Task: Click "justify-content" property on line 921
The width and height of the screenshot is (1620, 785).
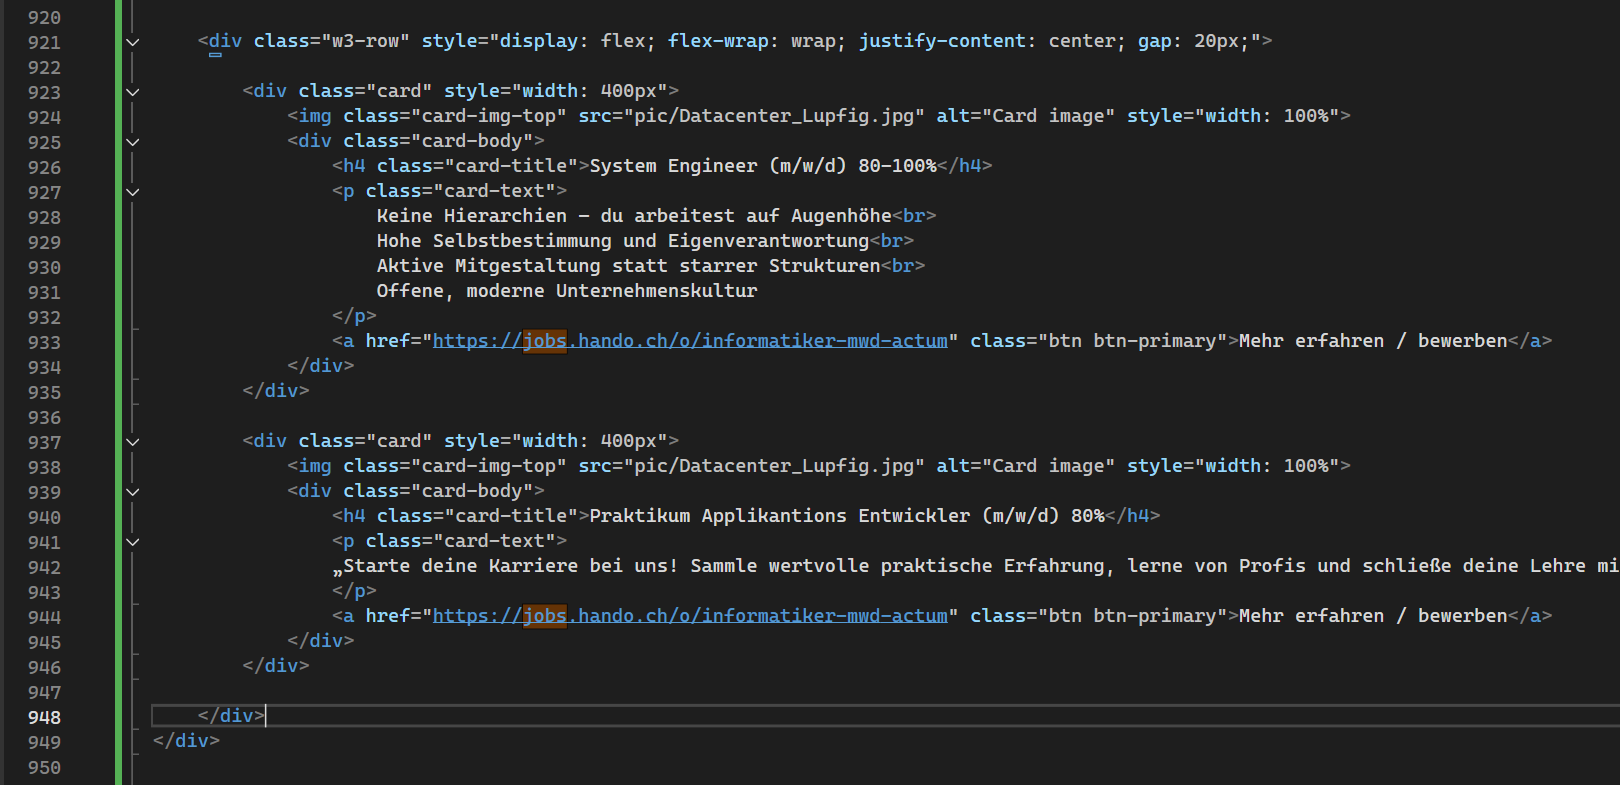Action: 941,41
